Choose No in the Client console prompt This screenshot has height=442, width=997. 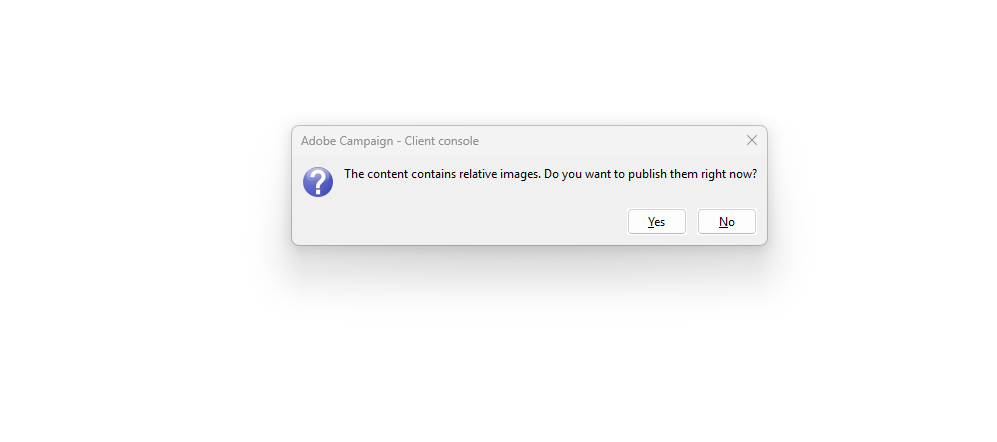[x=726, y=222]
